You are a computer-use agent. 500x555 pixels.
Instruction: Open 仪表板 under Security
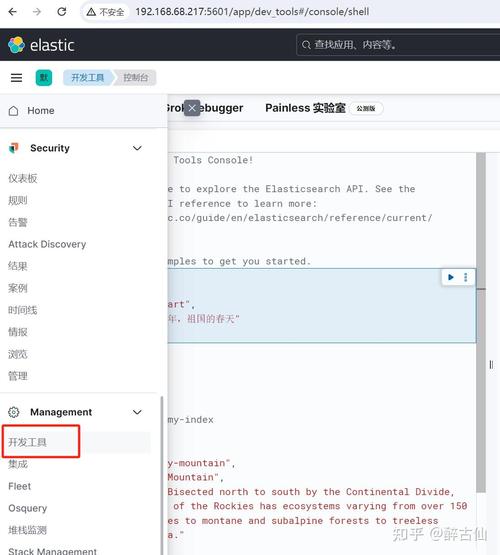tap(23, 178)
